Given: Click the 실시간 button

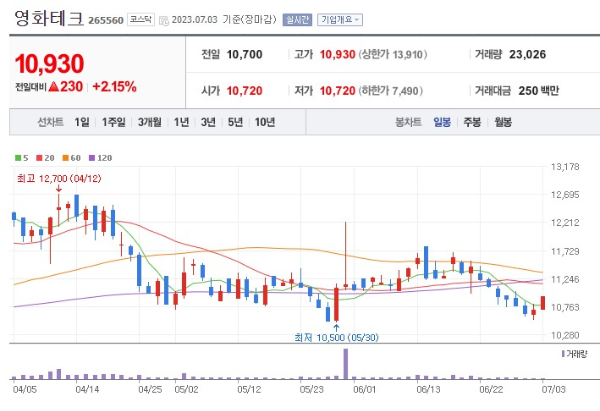Looking at the screenshot, I should coord(297,20).
